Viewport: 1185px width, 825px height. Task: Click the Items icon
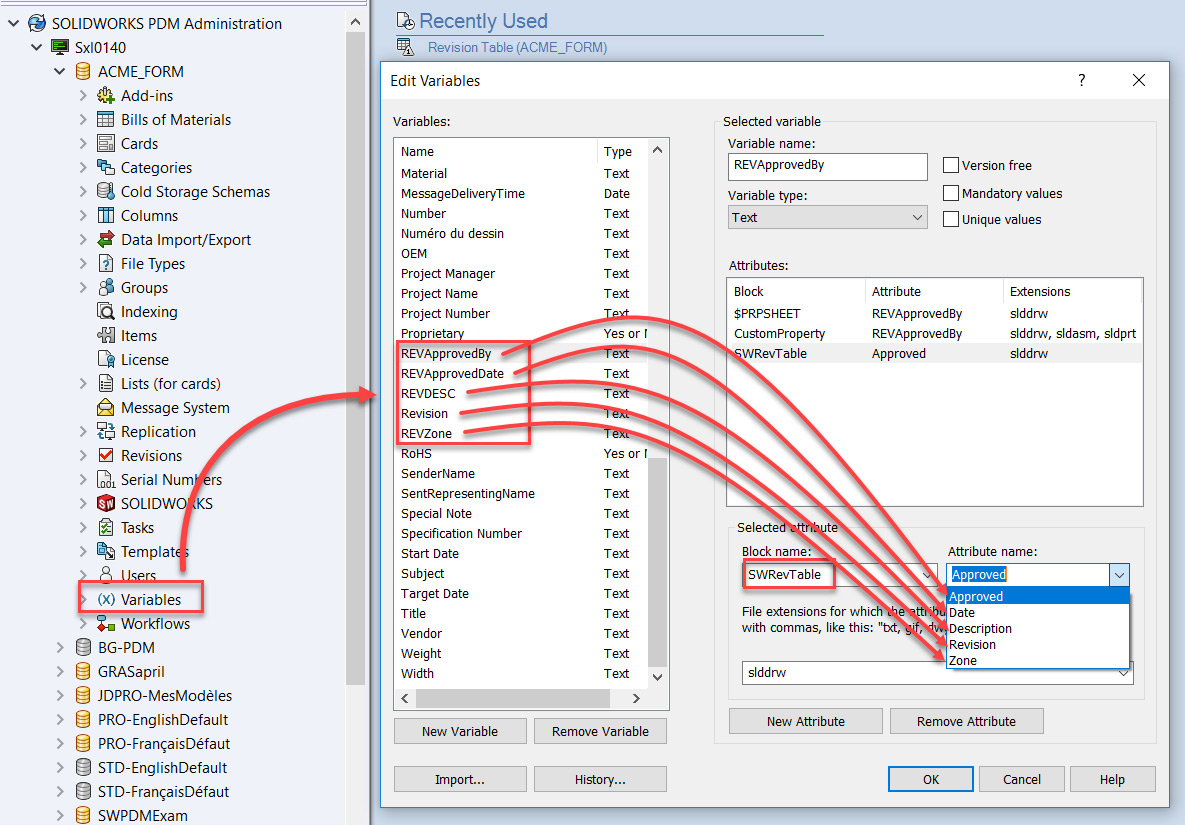click(x=106, y=335)
